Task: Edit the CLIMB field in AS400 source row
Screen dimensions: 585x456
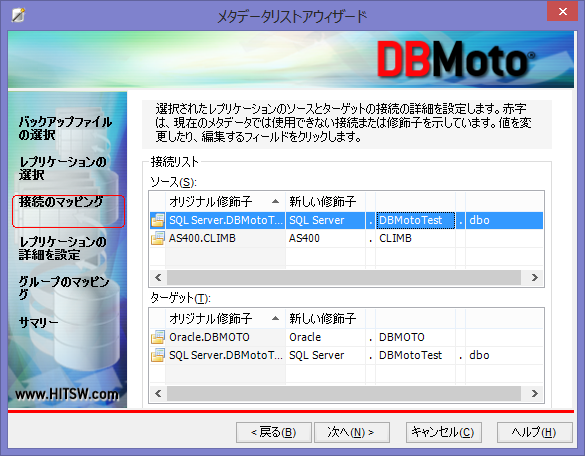Action: click(x=415, y=238)
